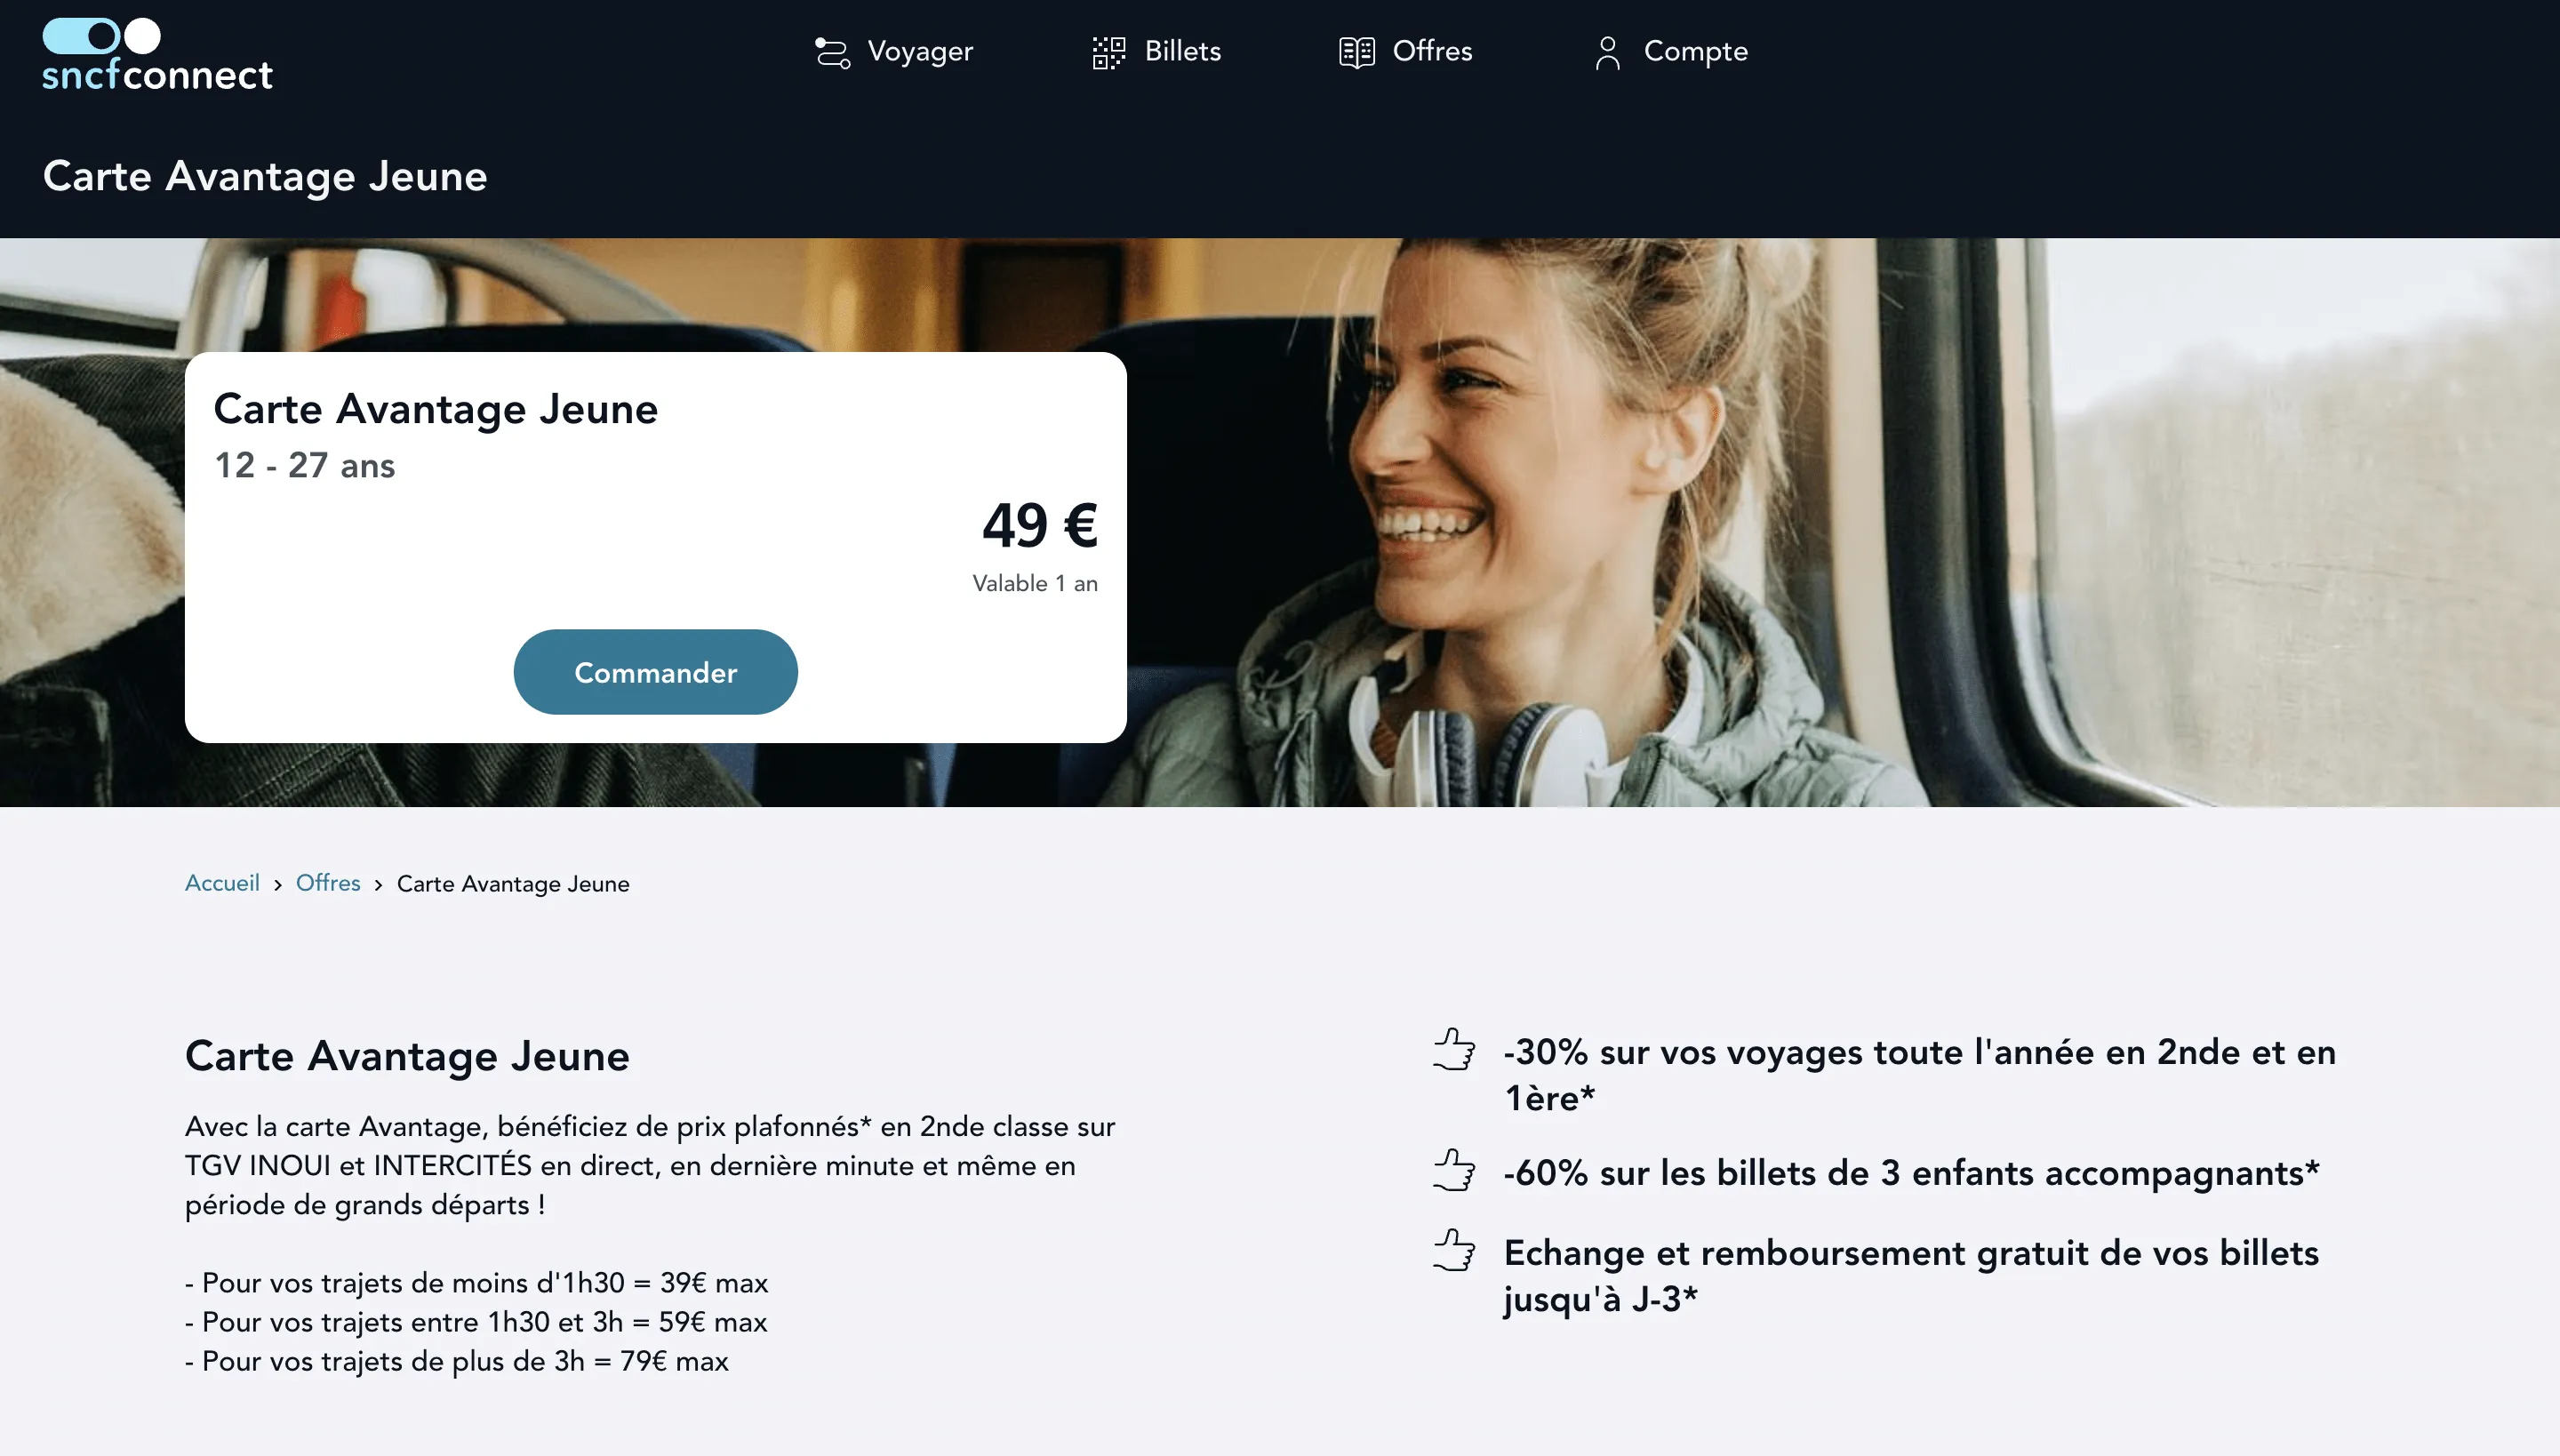Viewport: 2560px width, 1456px height.
Task: Click the SNCF Connect logo
Action: point(157,55)
